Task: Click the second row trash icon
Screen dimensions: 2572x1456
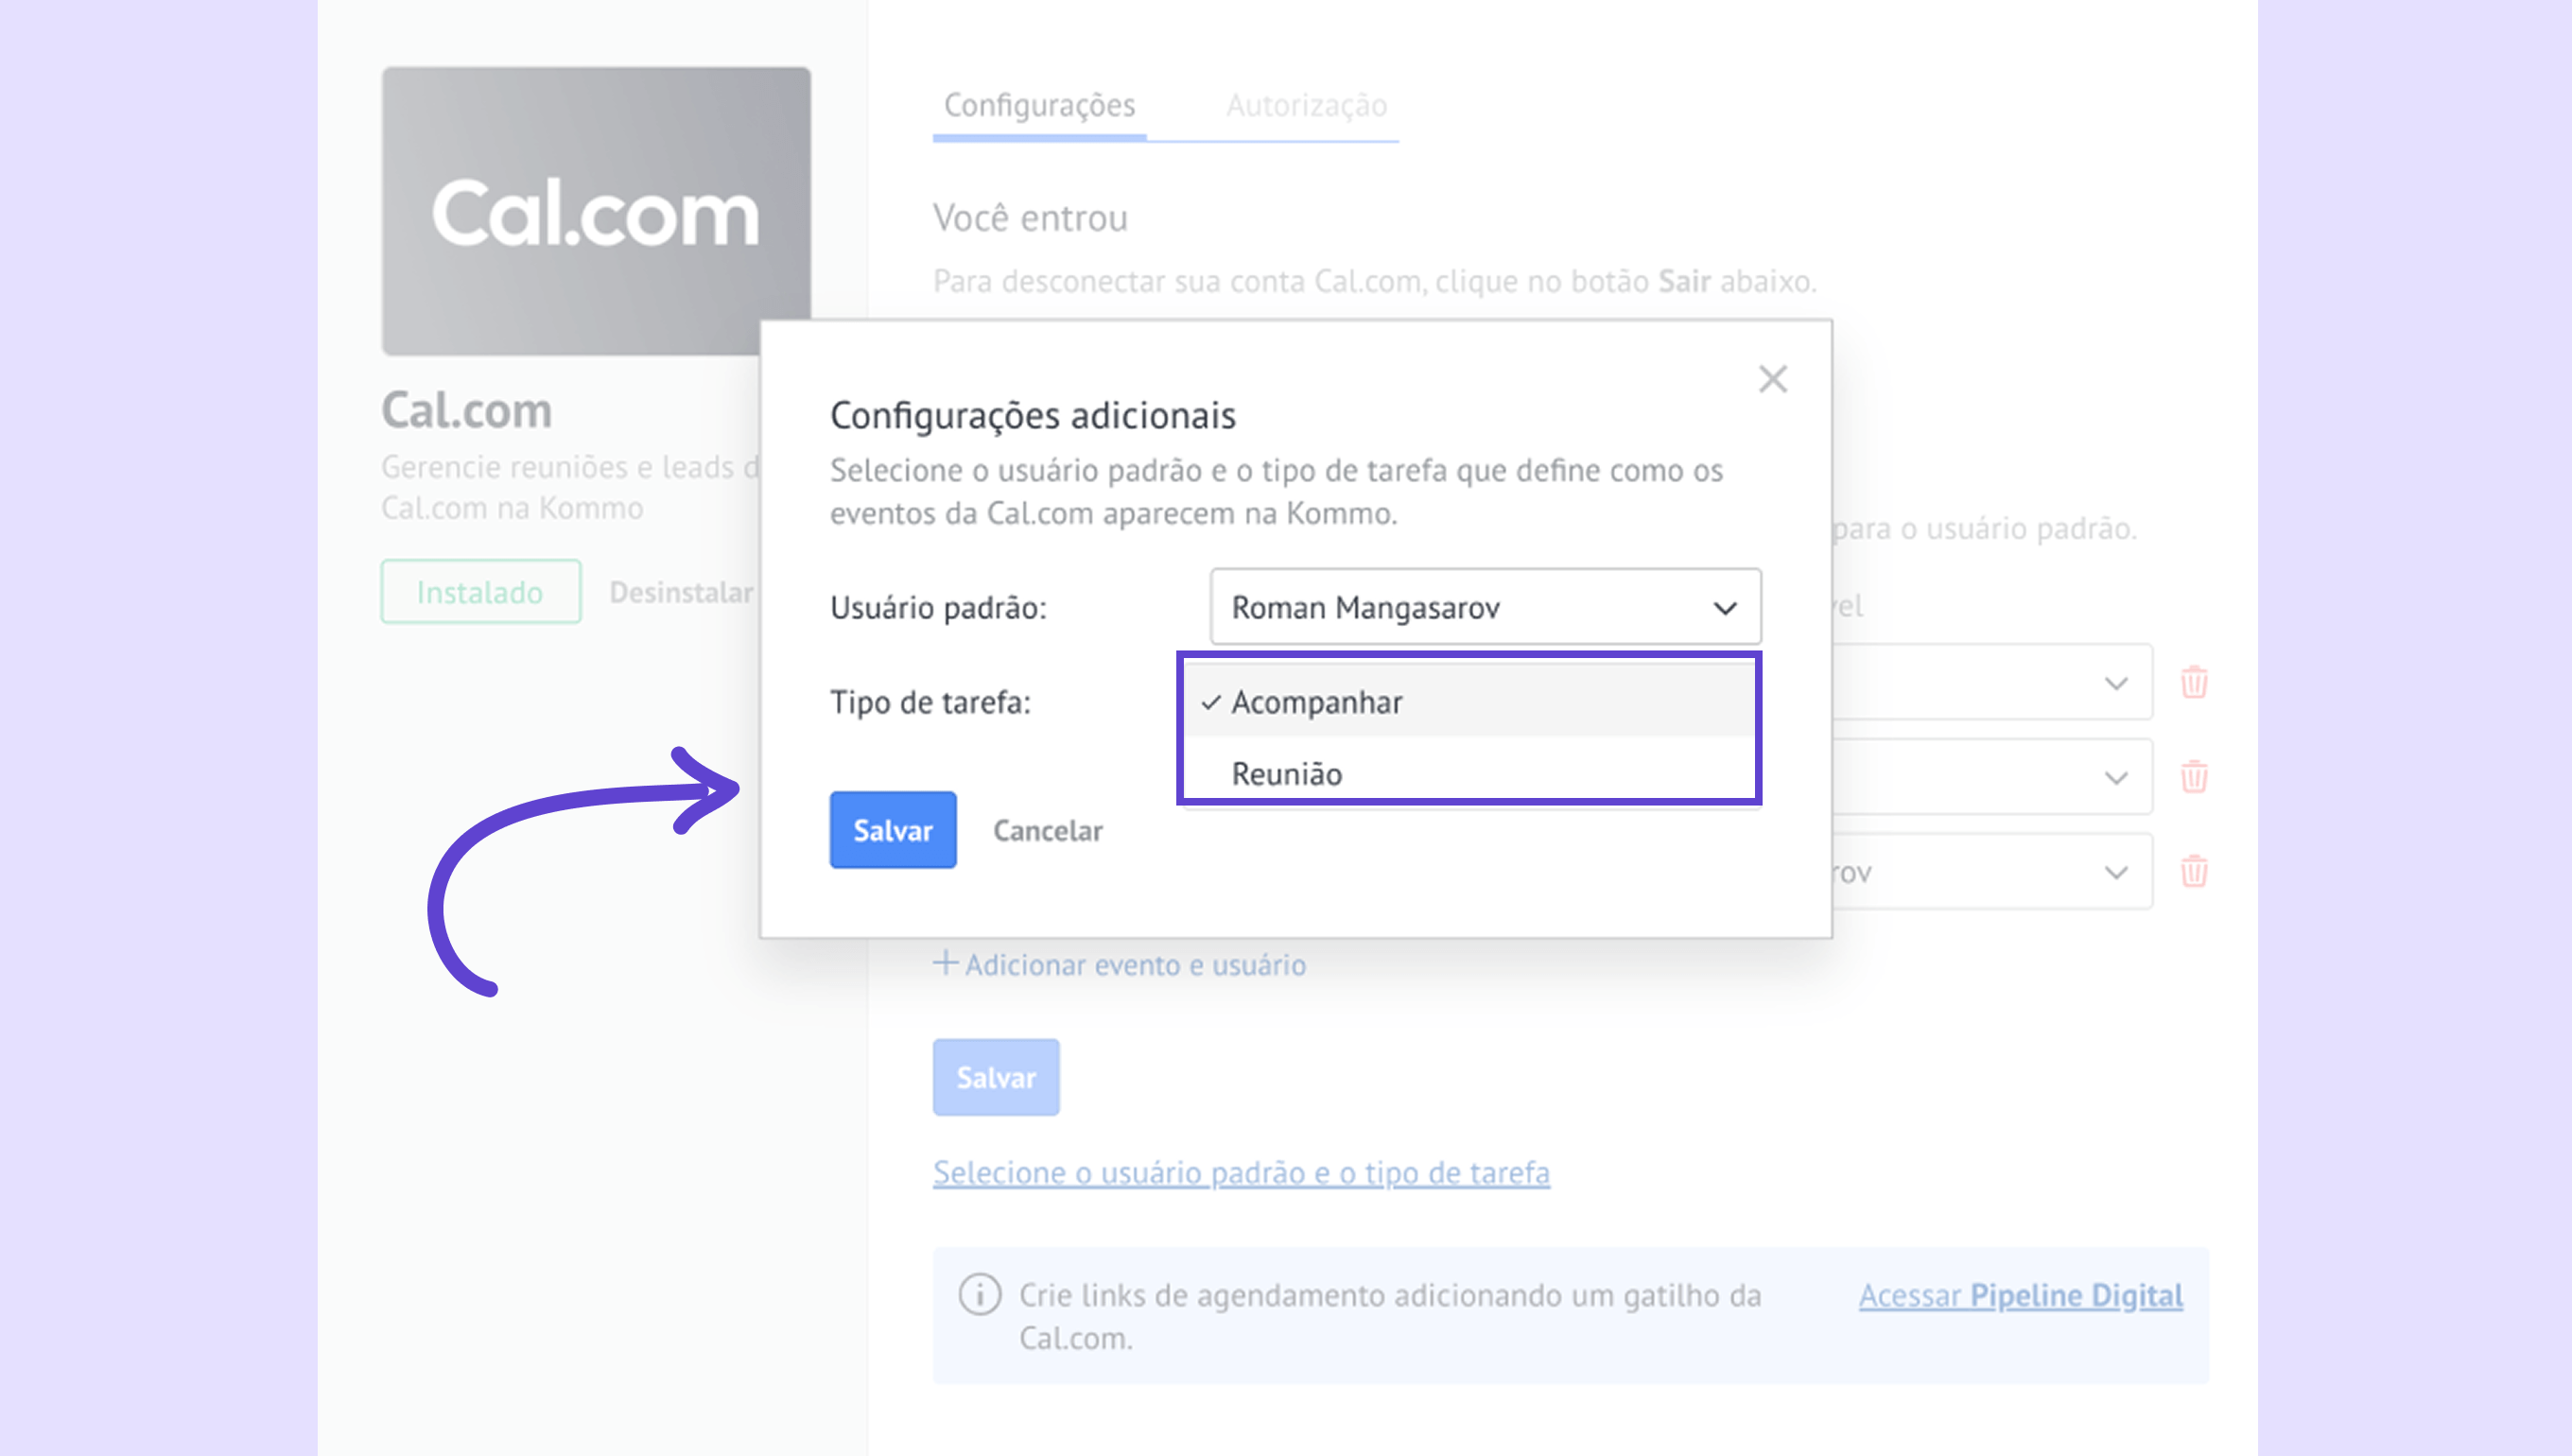Action: [x=2194, y=777]
